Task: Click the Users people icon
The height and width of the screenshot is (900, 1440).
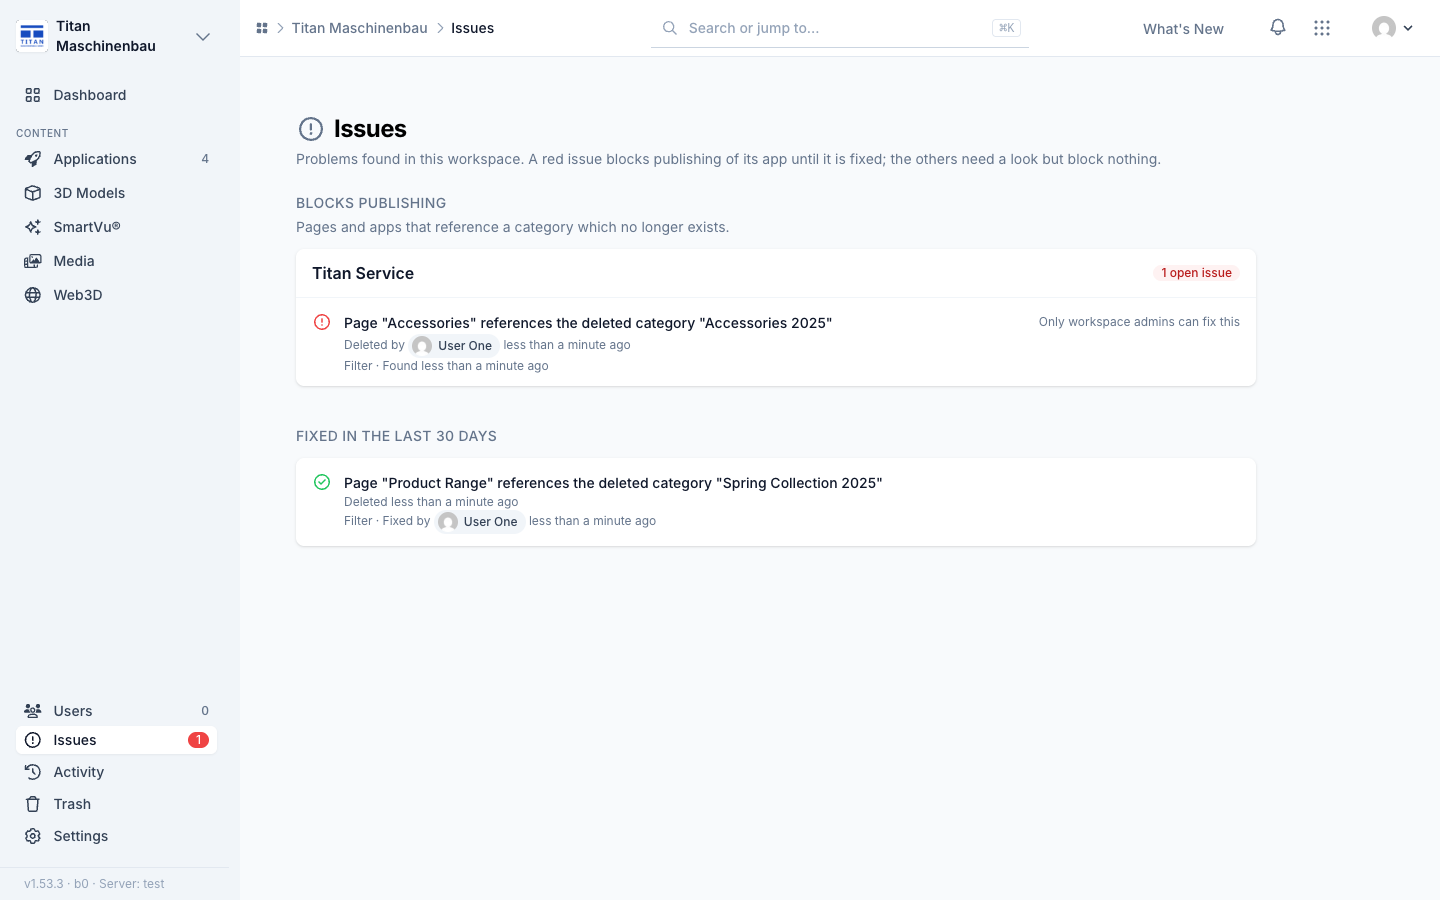Action: point(33,711)
